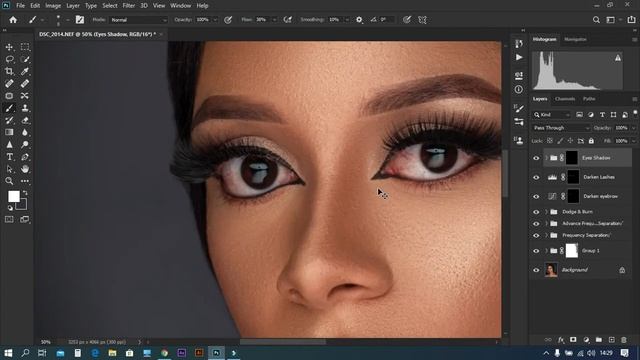Click the Eyes Shadow layer mask thumbnail
The image size is (640, 360).
[572, 158]
